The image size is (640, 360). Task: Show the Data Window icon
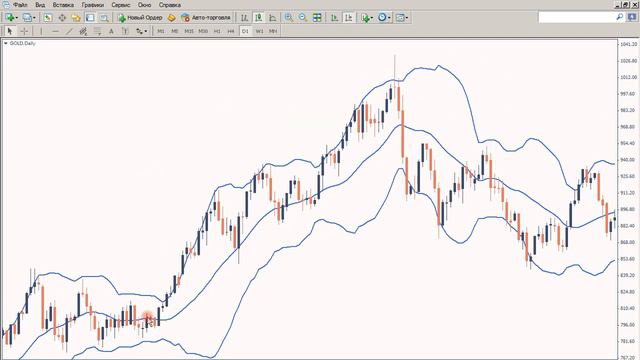[x=62, y=18]
